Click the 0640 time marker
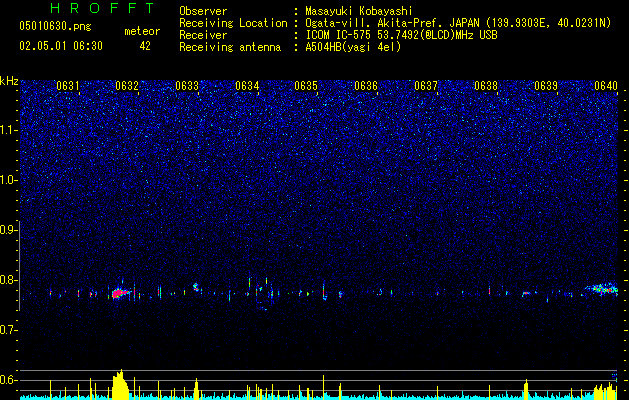Screen dimensions: 629x400 pyautogui.click(x=606, y=86)
